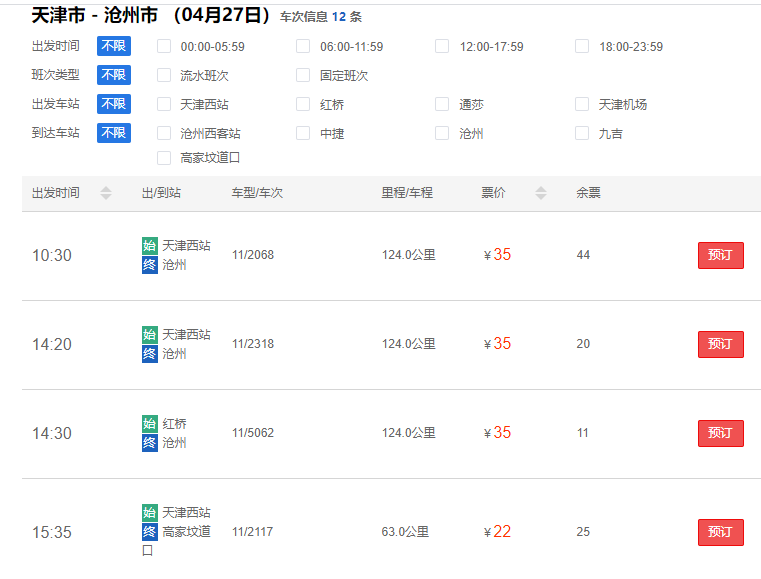Image resolution: width=761 pixels, height=579 pixels.
Task: Tick the 沧州西客站 arrival station checkbox
Action: click(164, 133)
